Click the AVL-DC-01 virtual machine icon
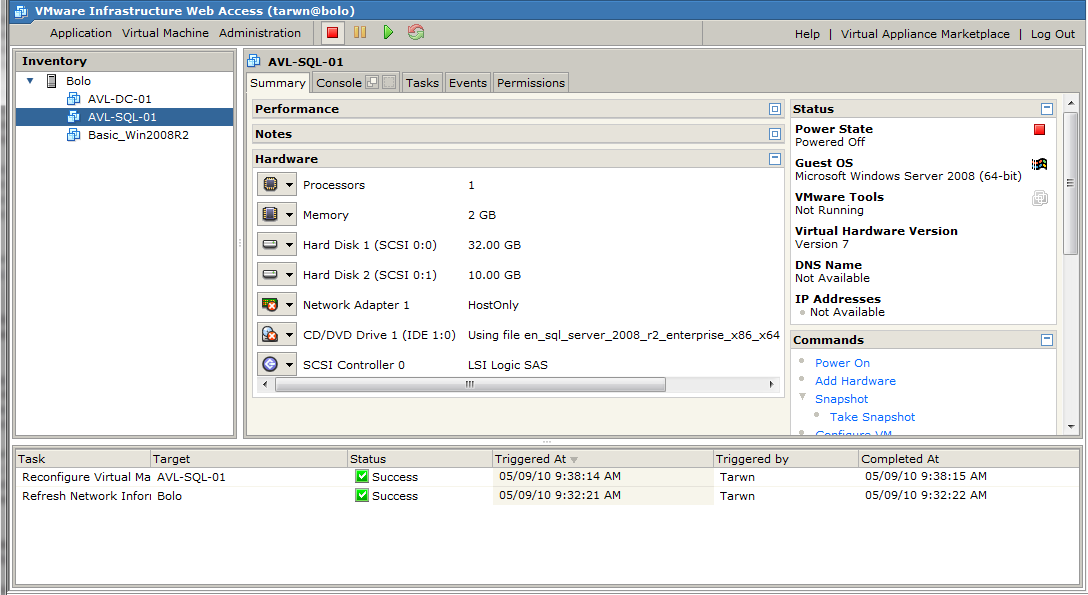Viewport: 1088px width, 595px height. click(74, 99)
